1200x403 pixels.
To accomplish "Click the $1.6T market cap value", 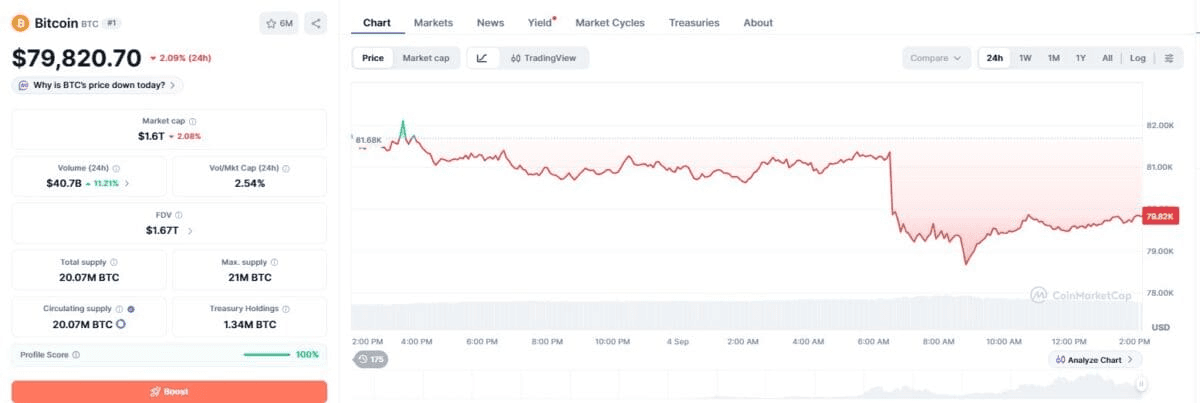I will (x=150, y=136).
